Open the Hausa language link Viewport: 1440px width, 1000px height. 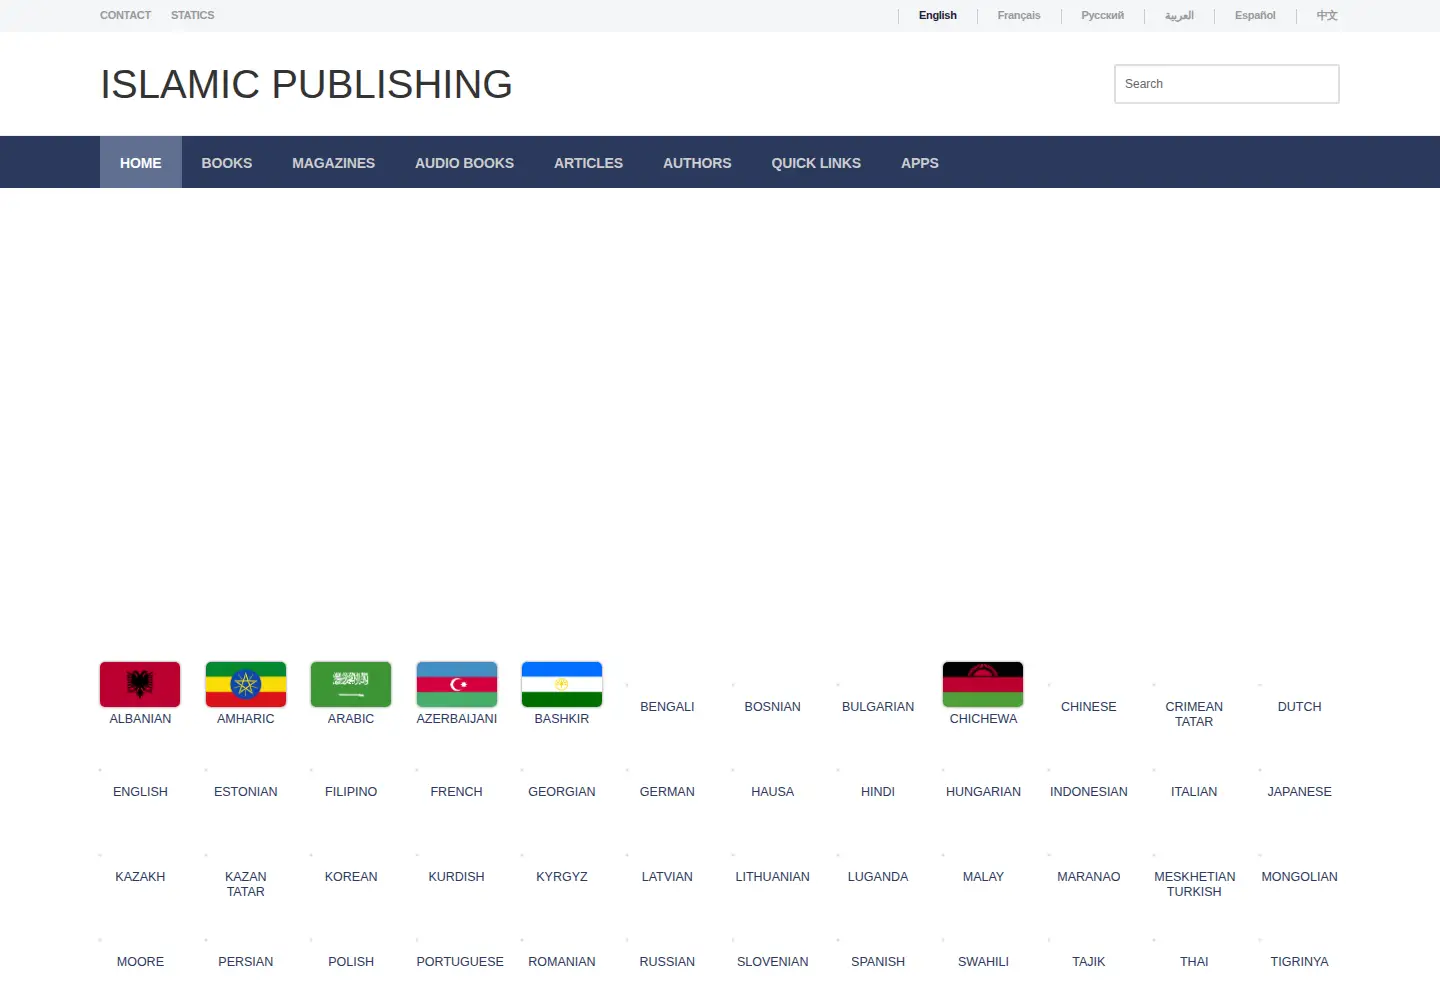773,792
